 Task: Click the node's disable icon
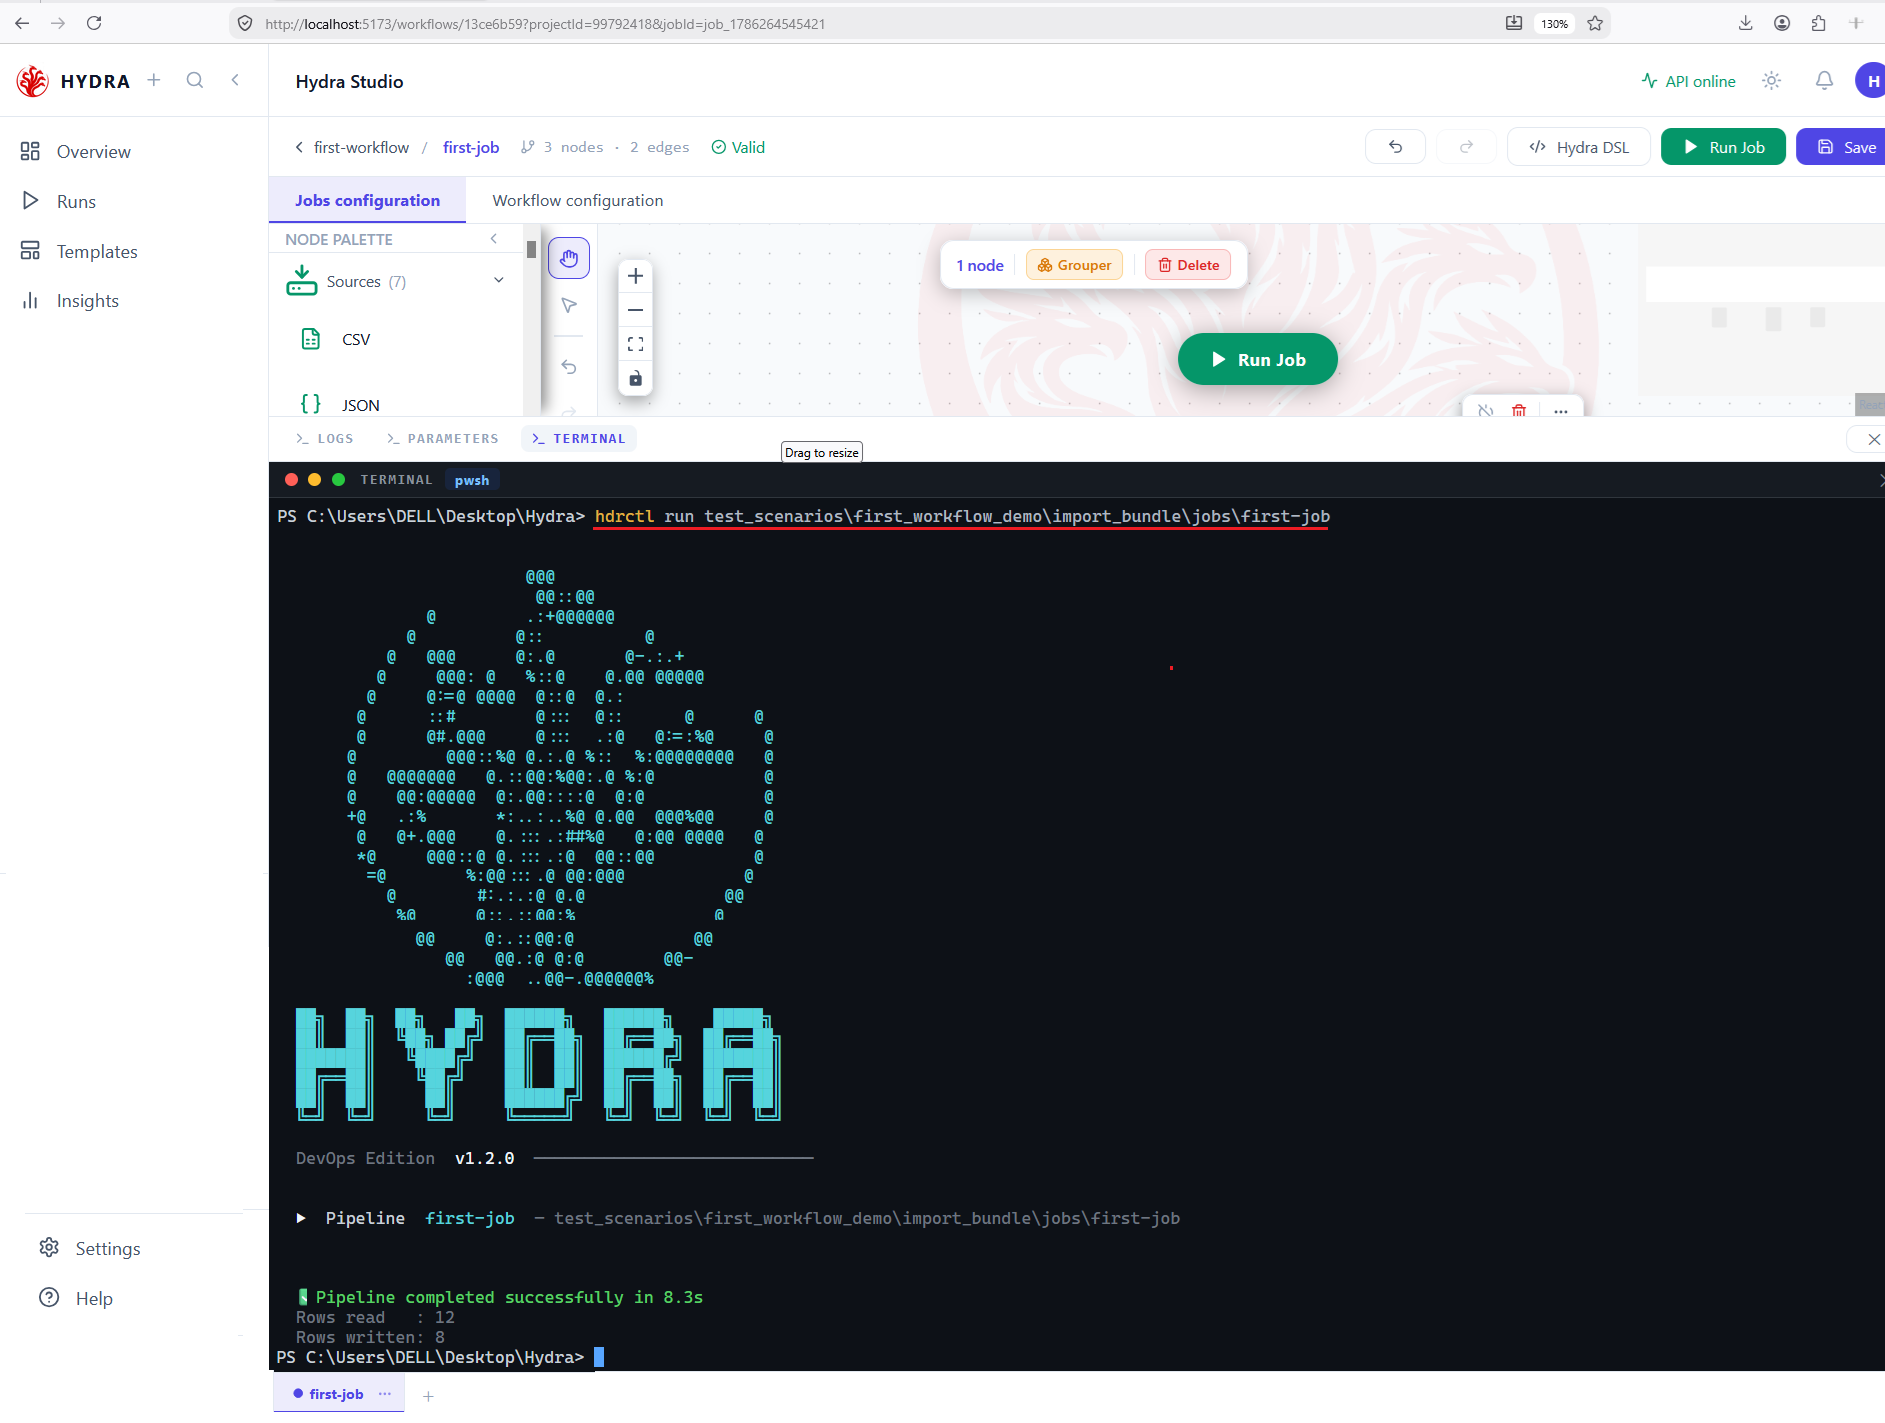(x=1486, y=410)
